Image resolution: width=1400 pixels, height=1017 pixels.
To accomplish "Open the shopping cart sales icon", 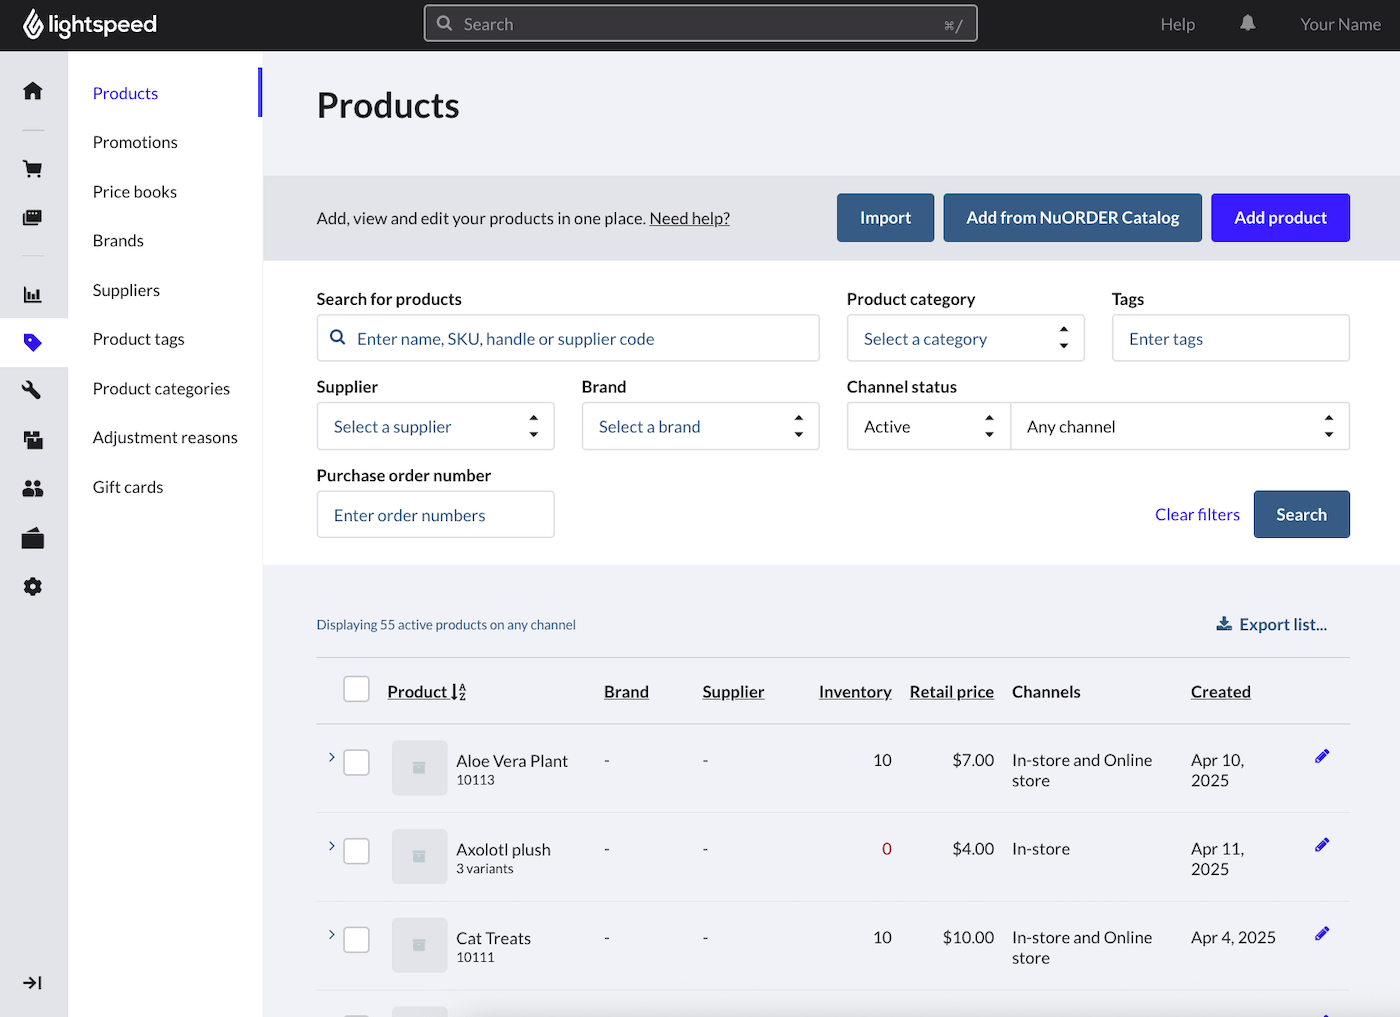I will pyautogui.click(x=33, y=169).
